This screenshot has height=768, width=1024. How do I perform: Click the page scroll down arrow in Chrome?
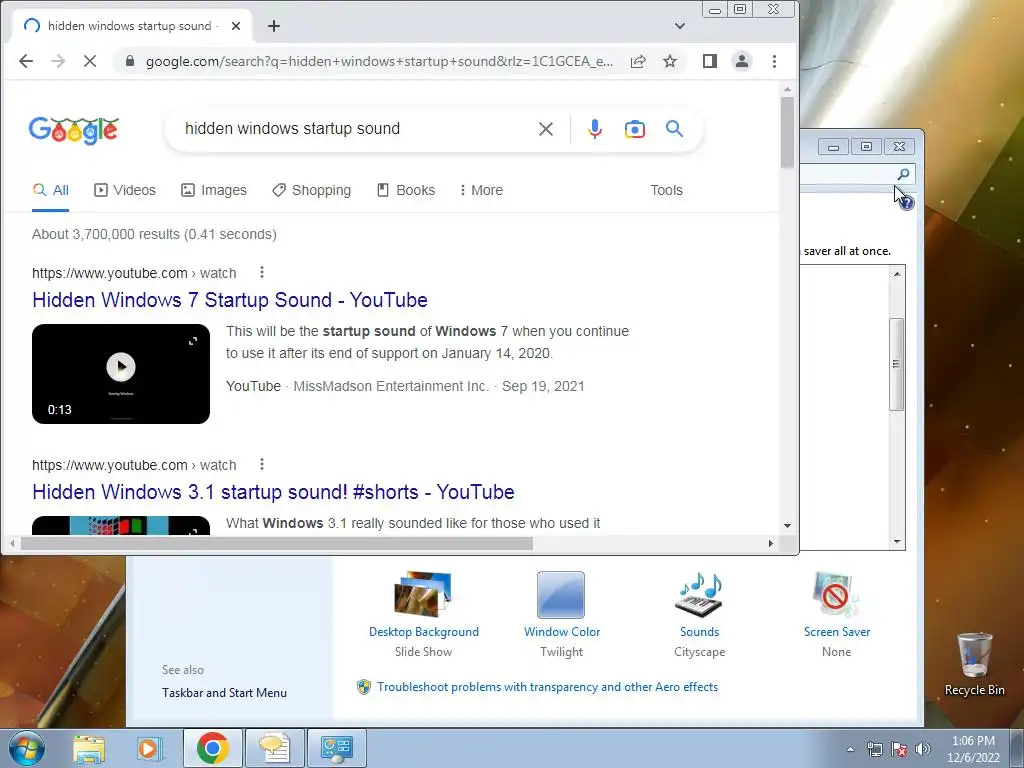787,526
